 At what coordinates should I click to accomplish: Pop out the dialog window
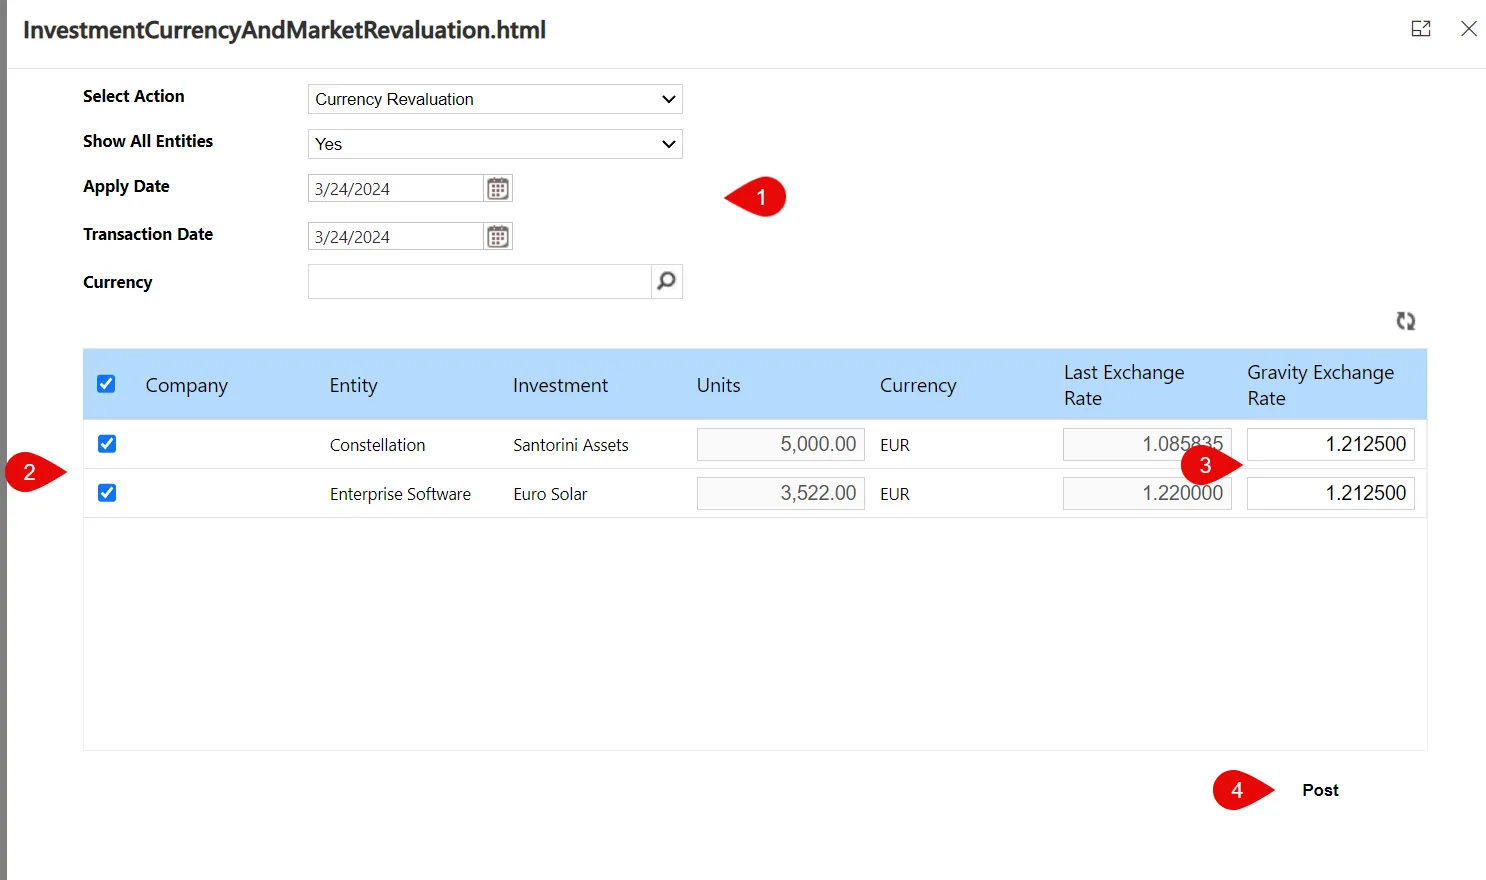[1421, 29]
